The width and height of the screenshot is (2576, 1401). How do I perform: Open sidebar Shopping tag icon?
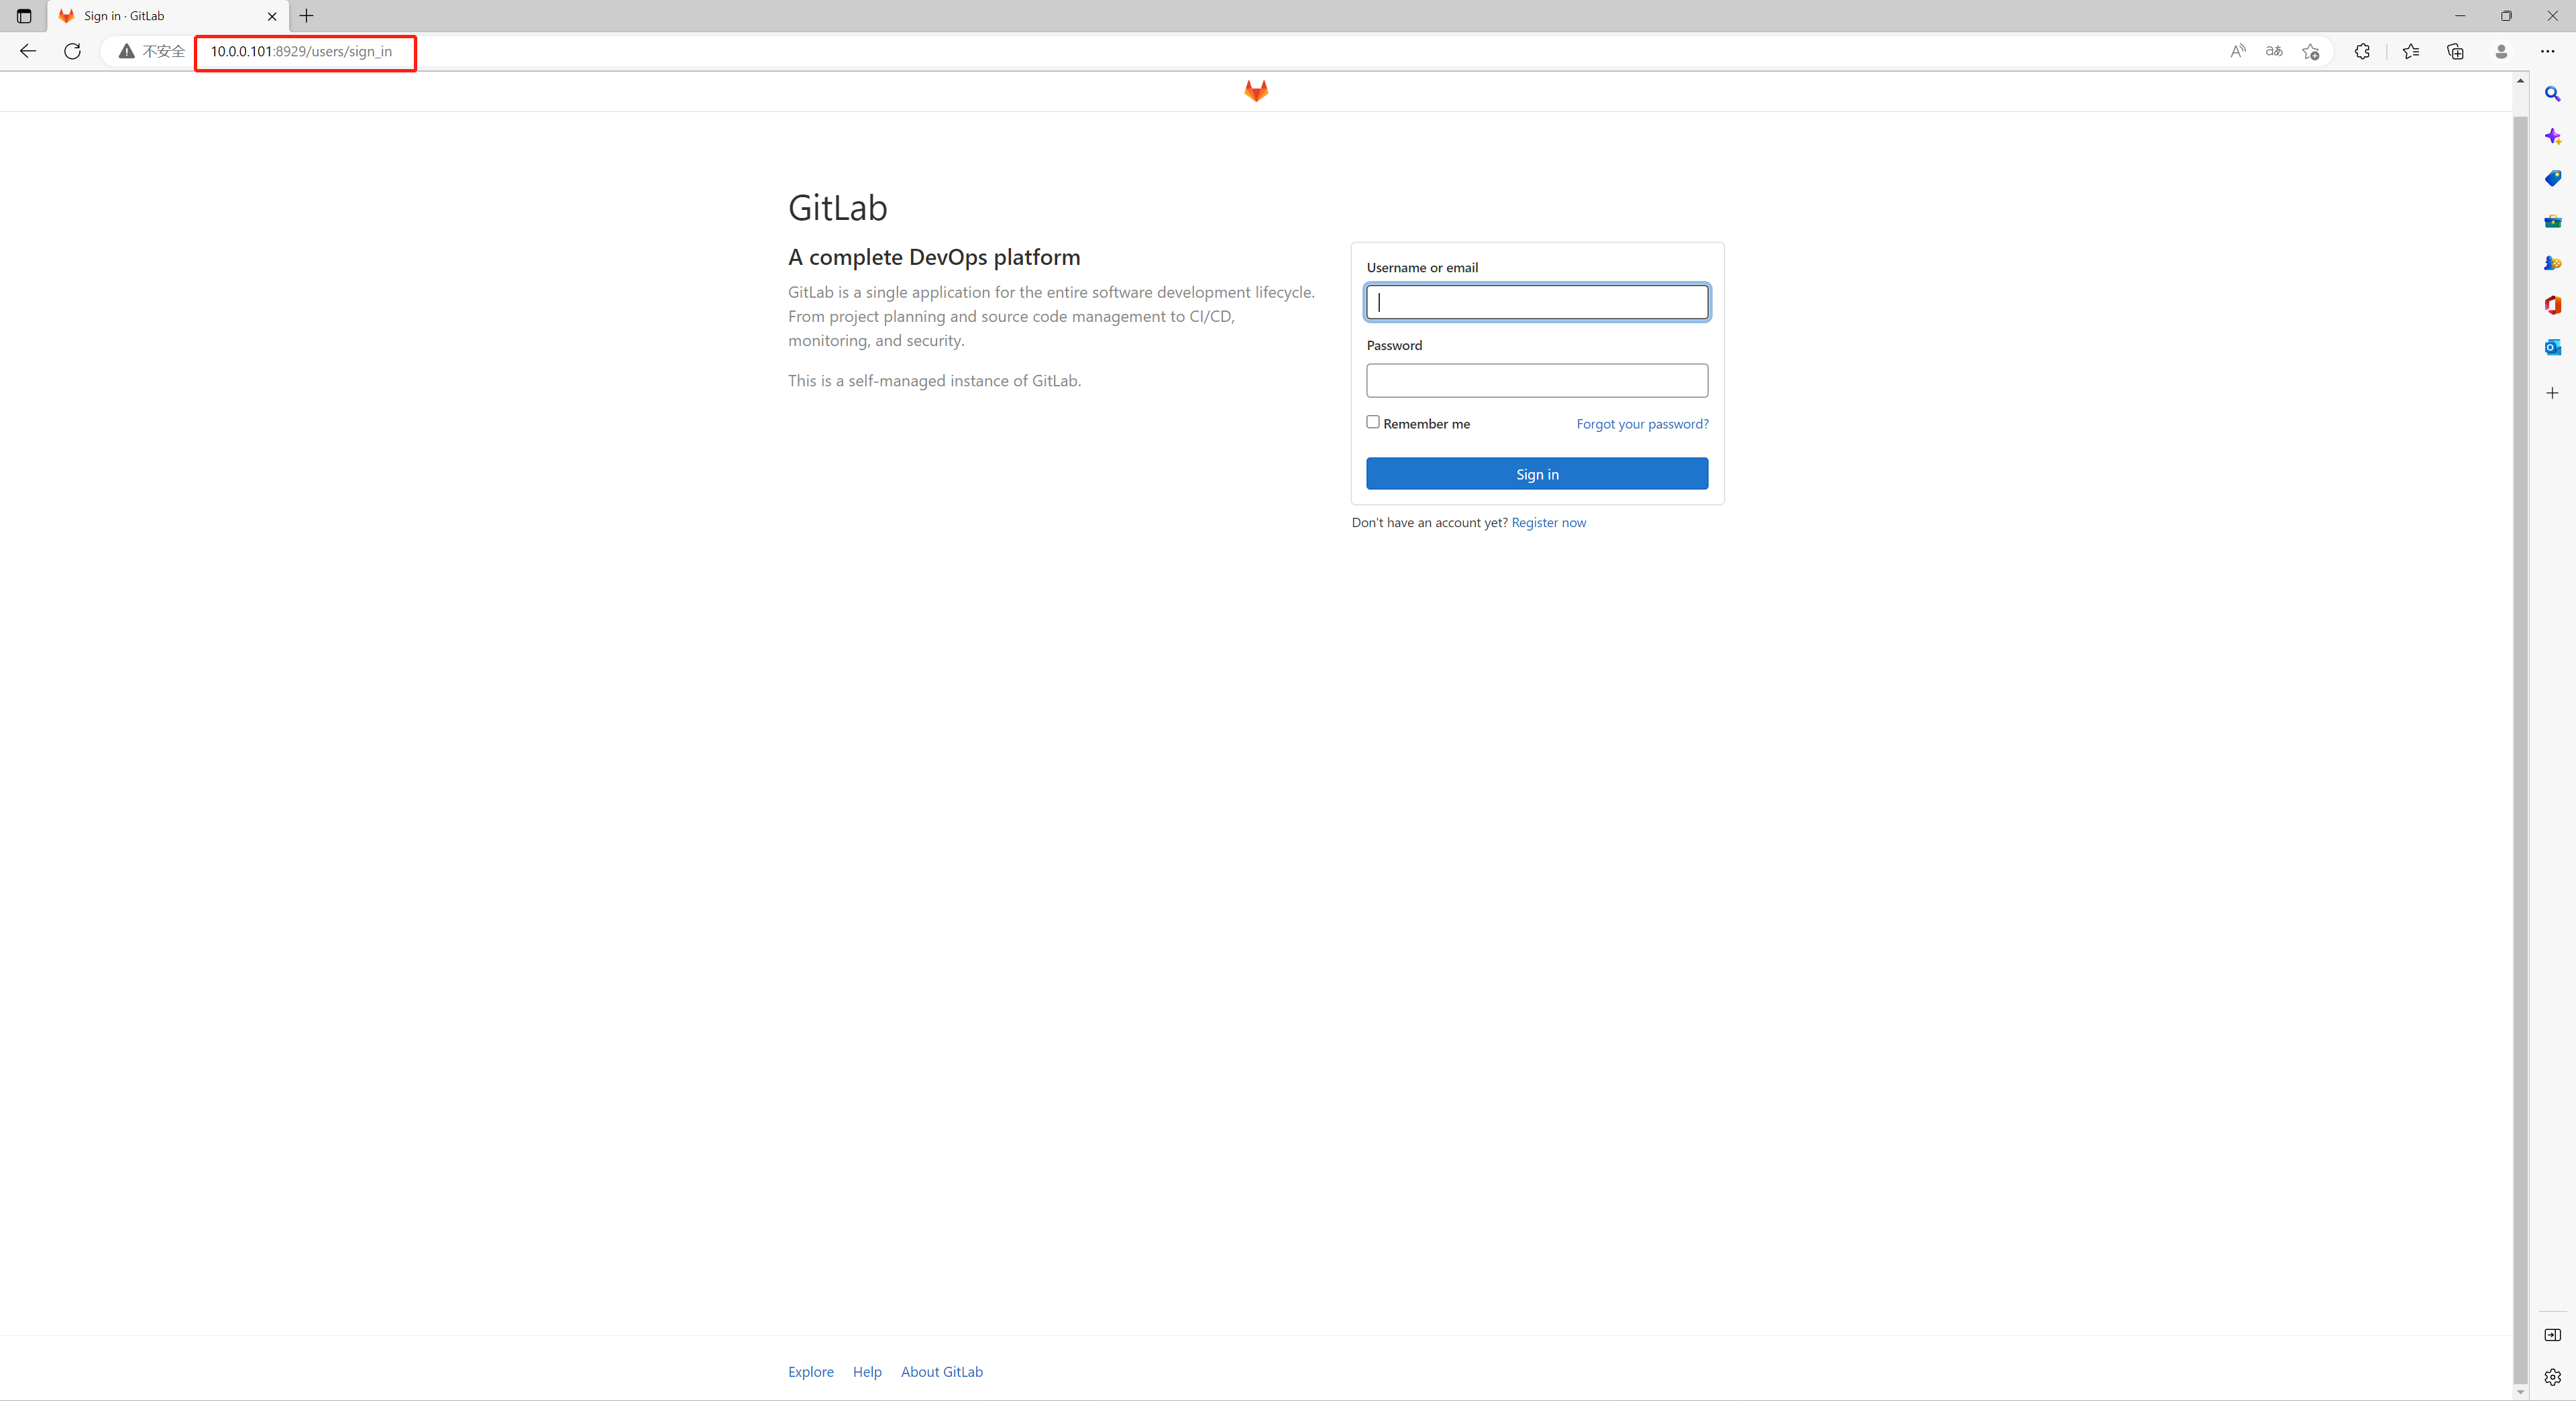[2552, 178]
